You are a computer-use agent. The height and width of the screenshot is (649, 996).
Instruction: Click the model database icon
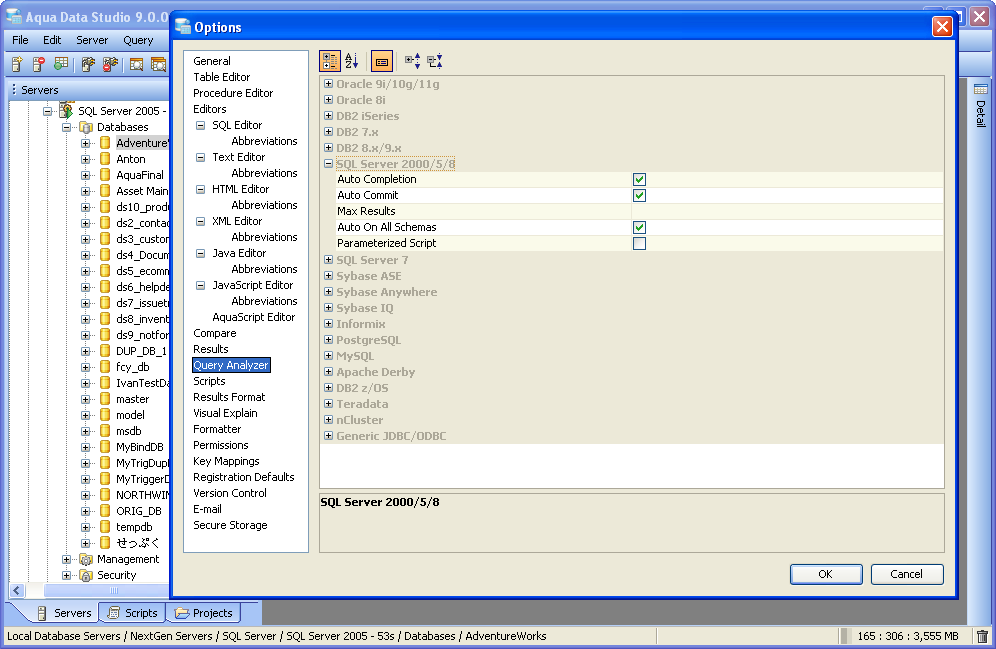[x=105, y=415]
